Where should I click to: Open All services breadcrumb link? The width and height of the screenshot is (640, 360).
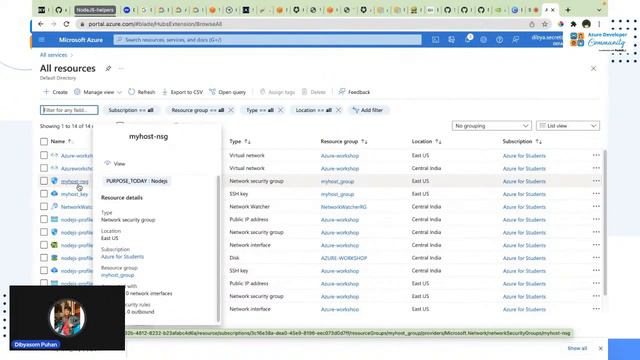point(53,55)
